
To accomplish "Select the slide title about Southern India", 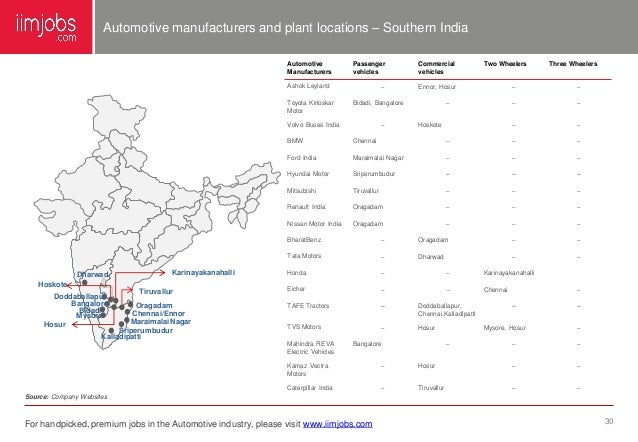I will pyautogui.click(x=285, y=28).
